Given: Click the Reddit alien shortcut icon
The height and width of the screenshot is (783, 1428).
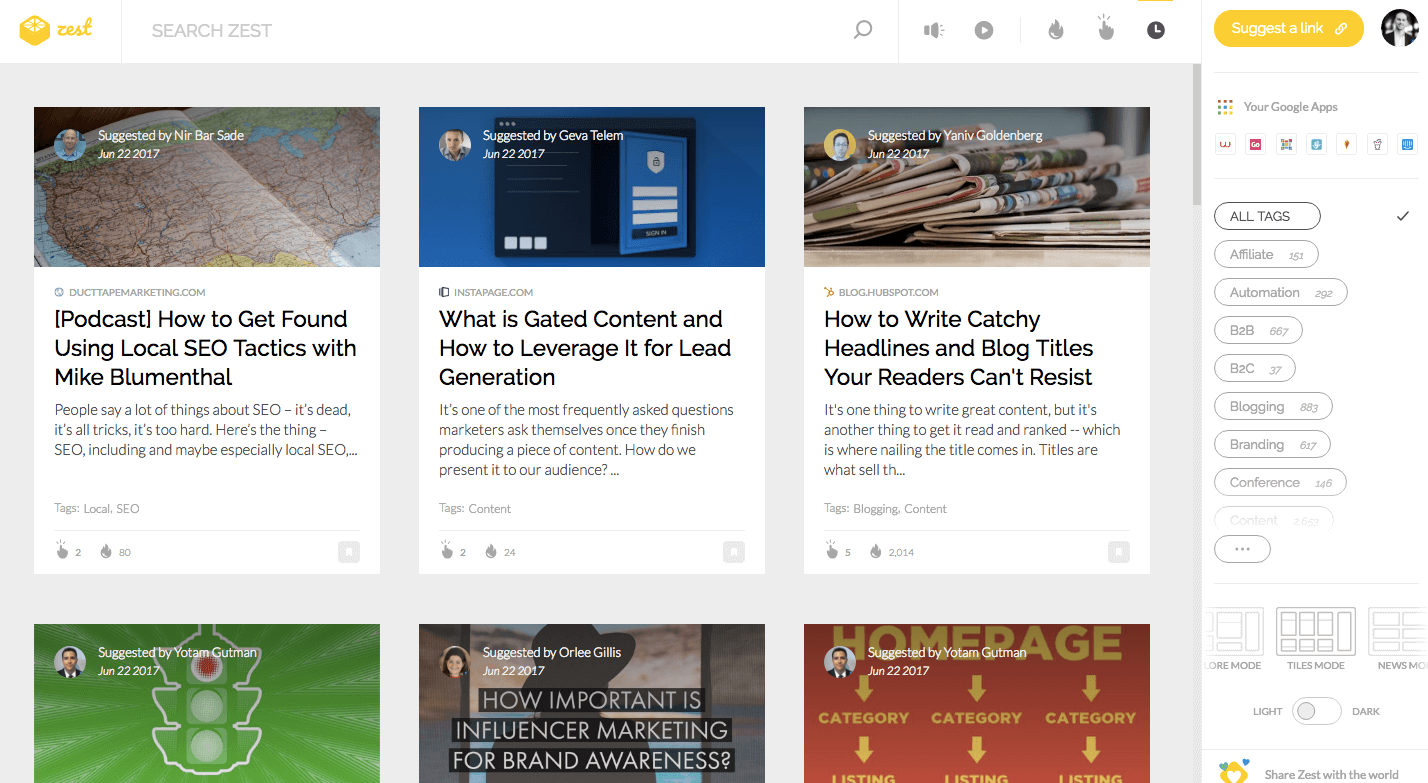Looking at the screenshot, I should pos(1377,144).
